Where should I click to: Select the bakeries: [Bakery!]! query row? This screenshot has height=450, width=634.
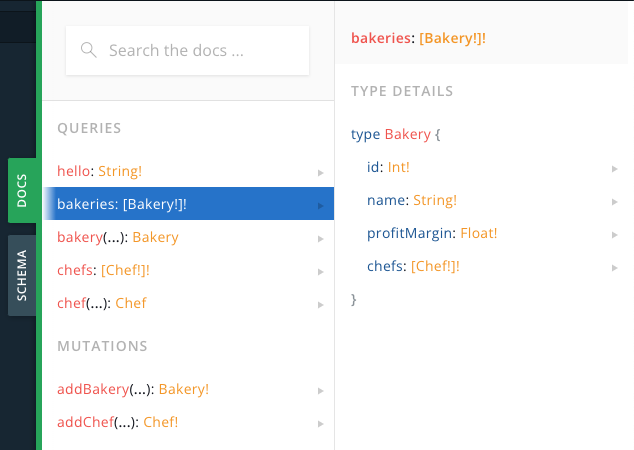point(188,204)
